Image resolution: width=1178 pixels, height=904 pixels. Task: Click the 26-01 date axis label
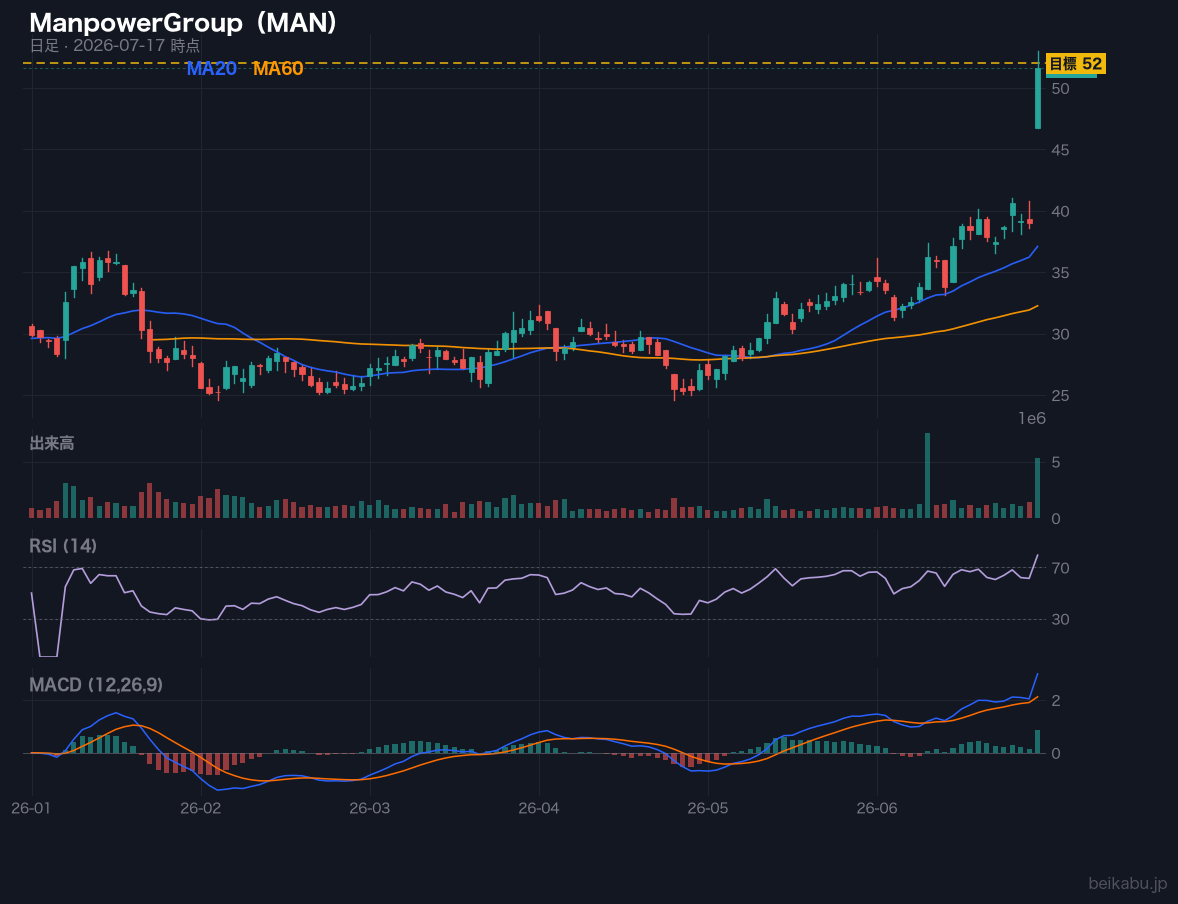point(31,809)
